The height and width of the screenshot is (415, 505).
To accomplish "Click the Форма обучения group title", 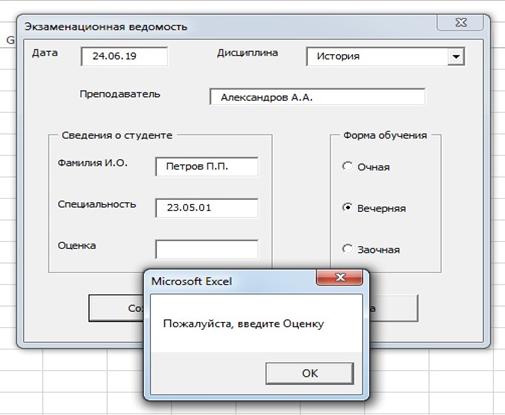I will [x=385, y=135].
